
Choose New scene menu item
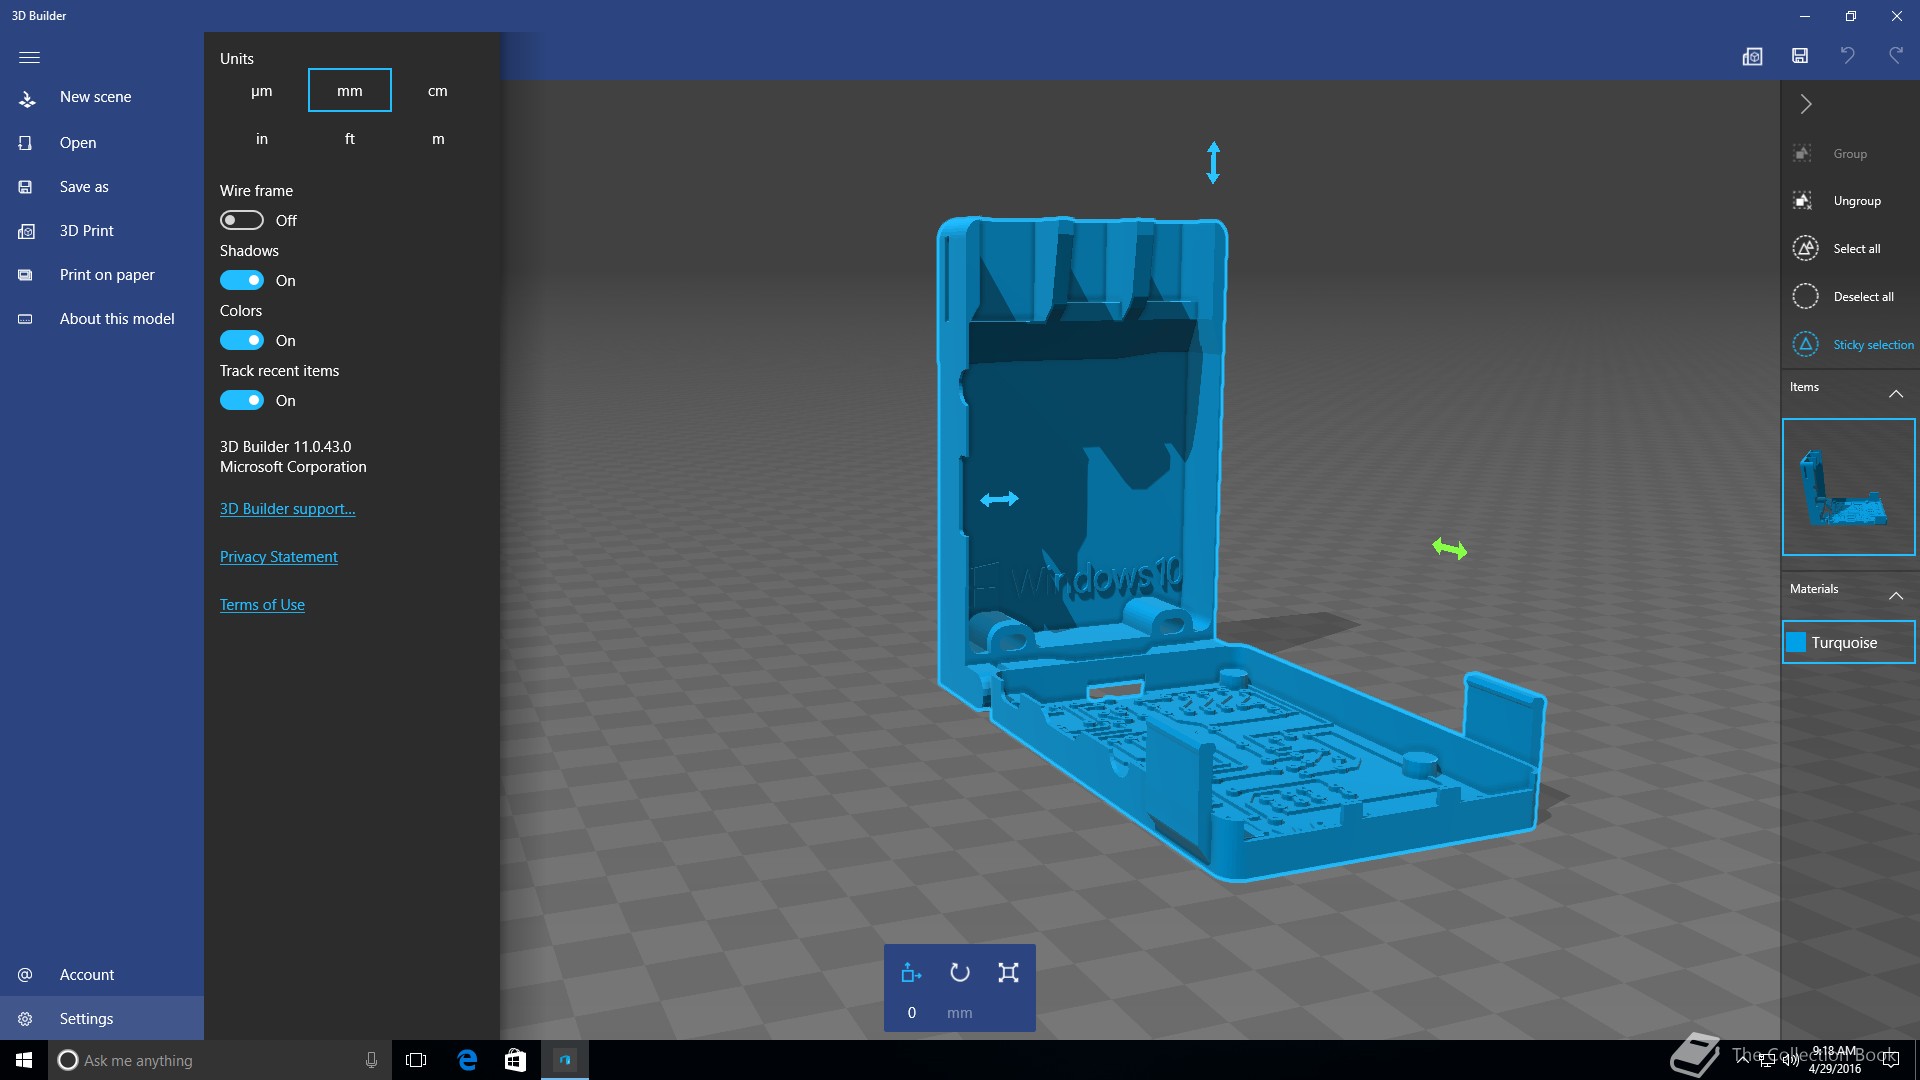(102, 97)
